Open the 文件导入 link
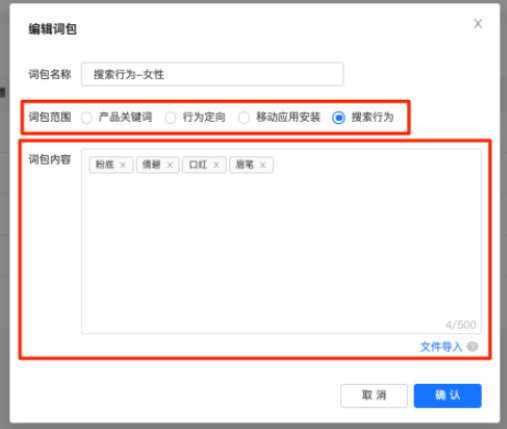Screen dimensions: 507x429 click(x=441, y=347)
